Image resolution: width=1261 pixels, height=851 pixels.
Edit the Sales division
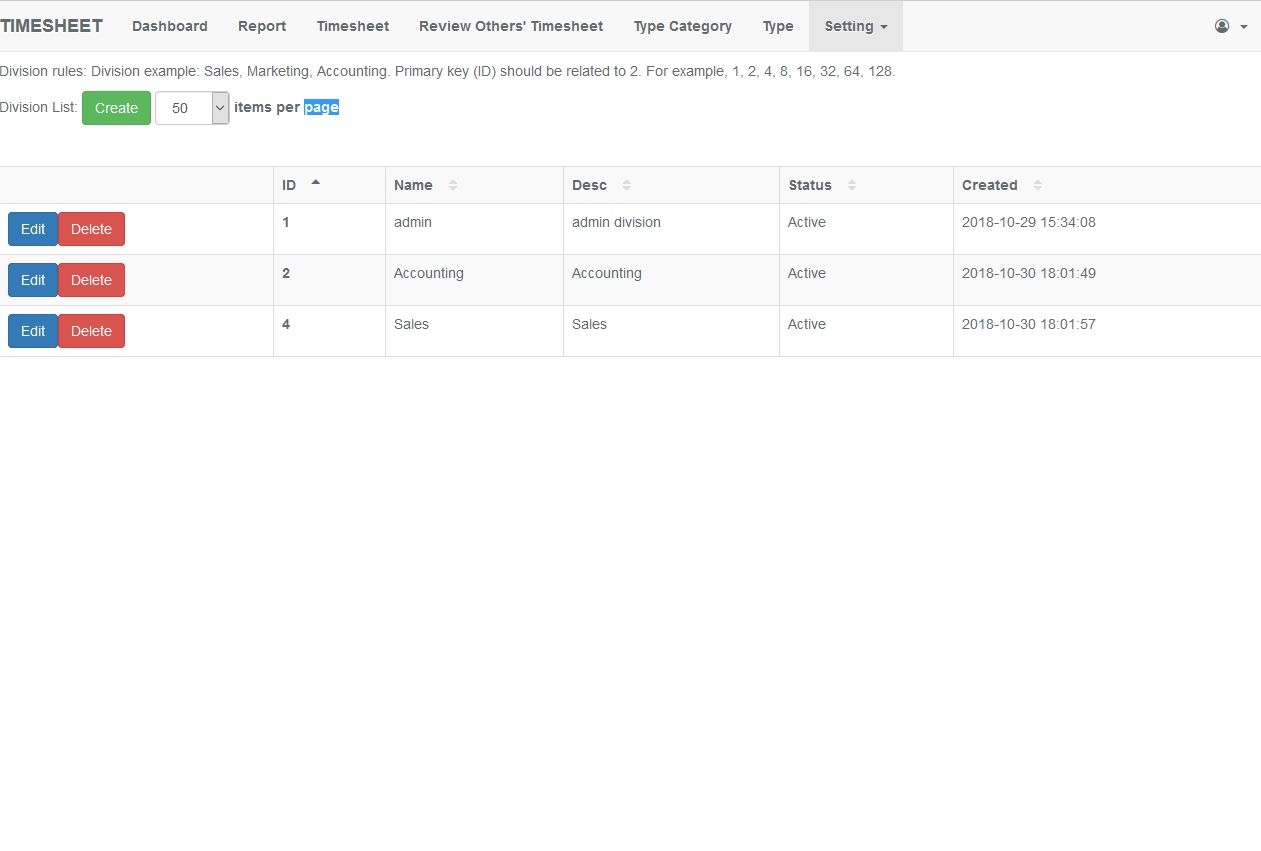(32, 331)
